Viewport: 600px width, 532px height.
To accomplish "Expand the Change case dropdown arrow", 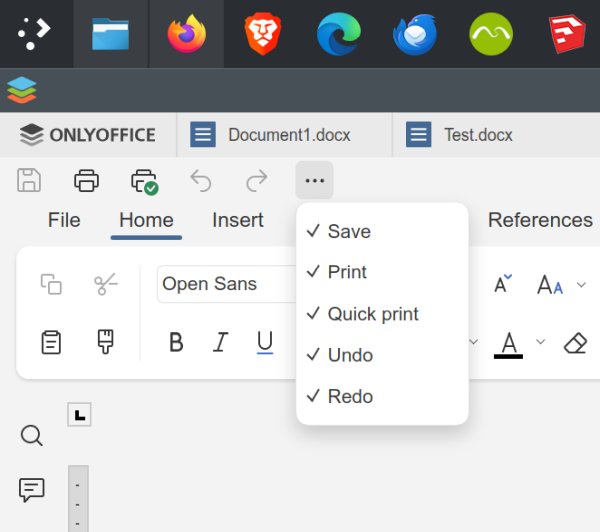I will coord(581,285).
